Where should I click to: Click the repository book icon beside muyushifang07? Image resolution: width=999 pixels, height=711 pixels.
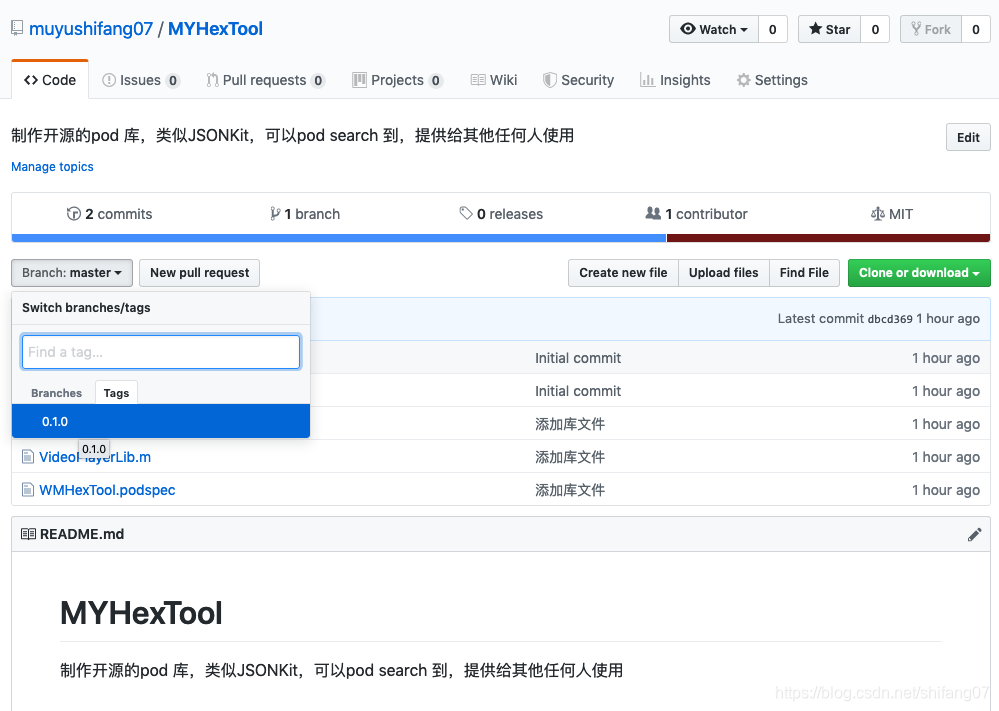(x=17, y=29)
